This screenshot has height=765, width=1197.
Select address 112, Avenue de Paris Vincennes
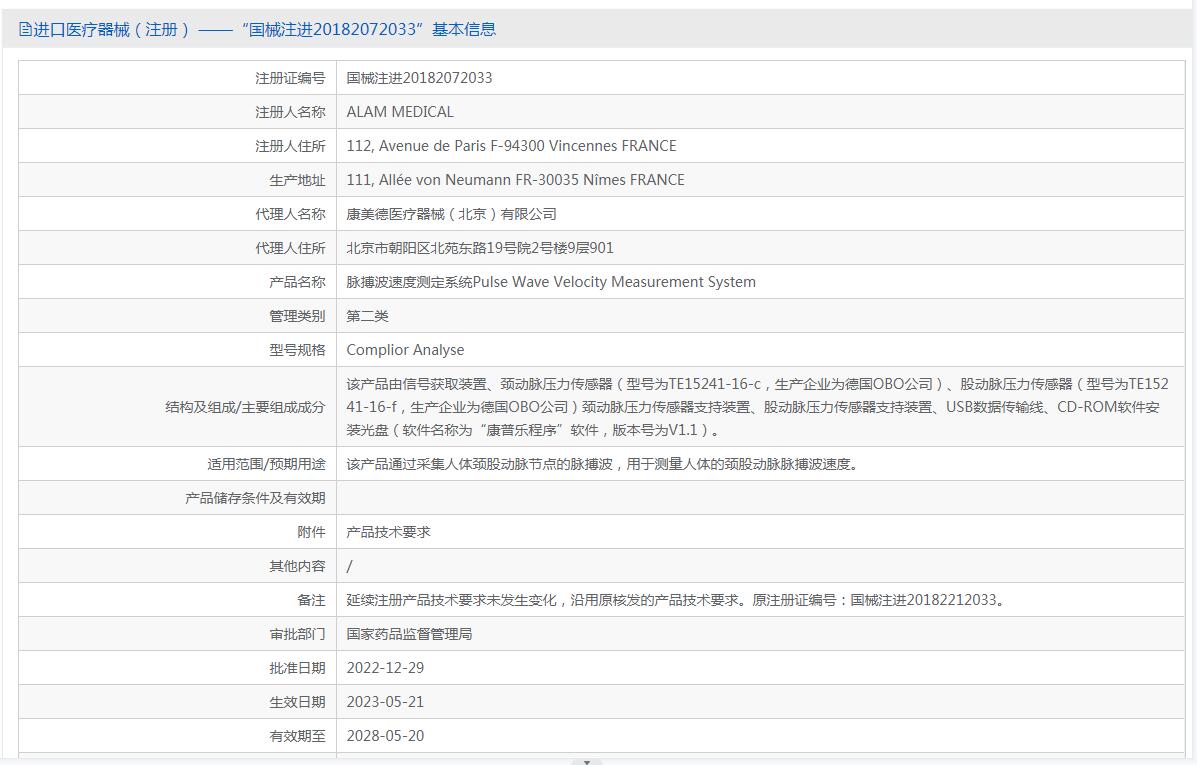click(511, 146)
